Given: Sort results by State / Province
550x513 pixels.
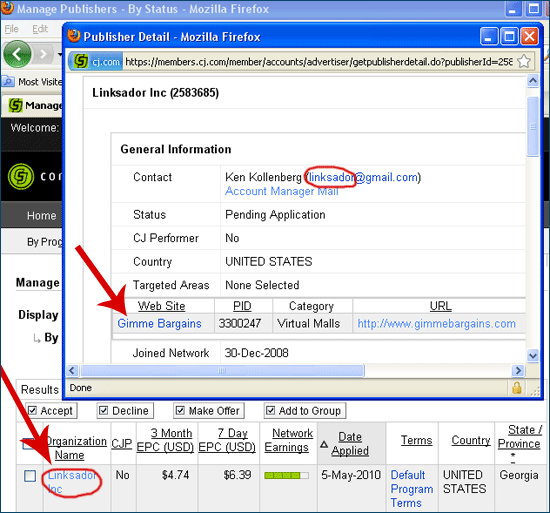Looking at the screenshot, I should pyautogui.click(x=519, y=437).
